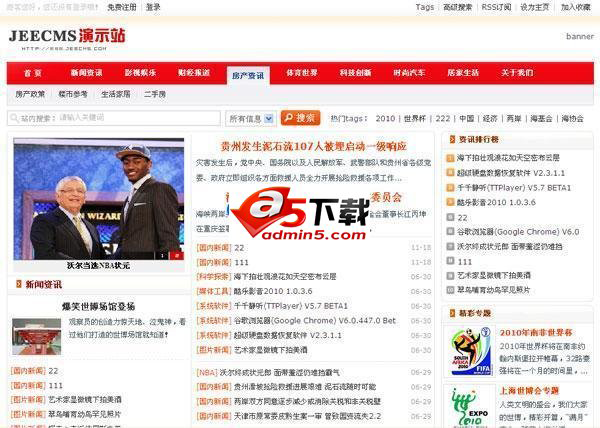Screen dimensions: 600x428
Task: Select the hot tag 两岸
Action: click(x=514, y=119)
